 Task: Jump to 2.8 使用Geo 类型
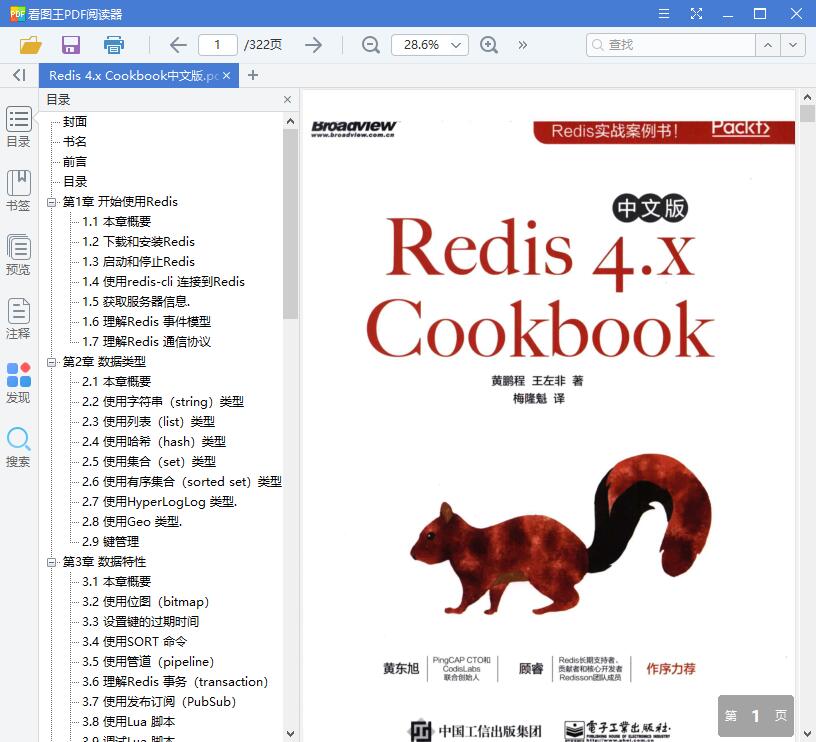point(132,522)
